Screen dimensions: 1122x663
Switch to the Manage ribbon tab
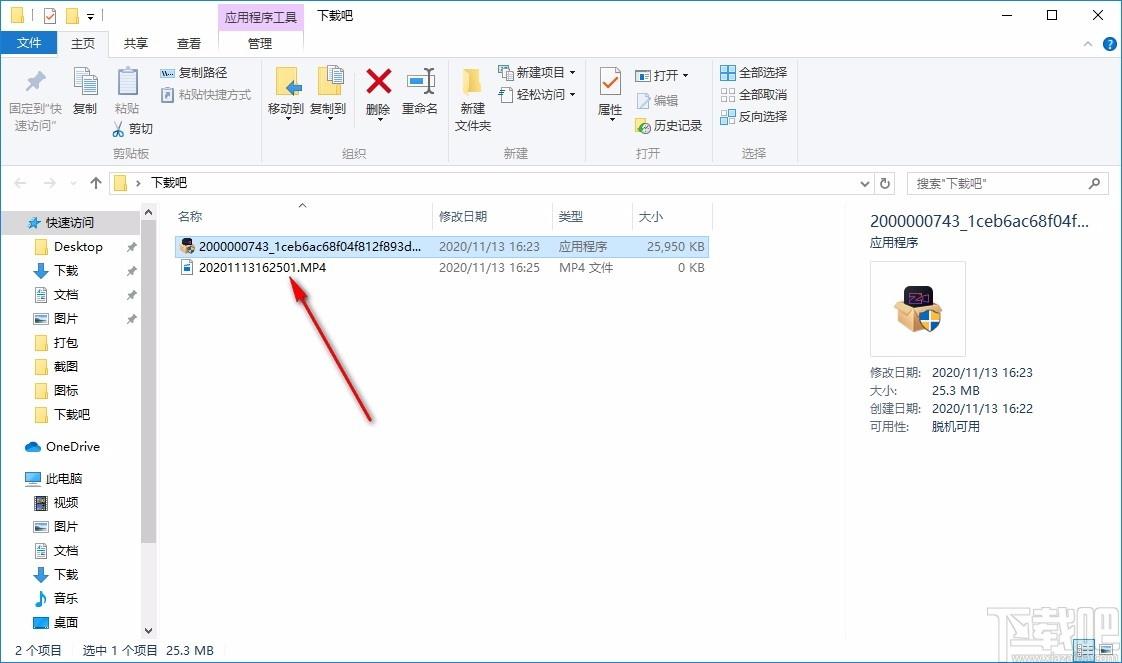[260, 44]
